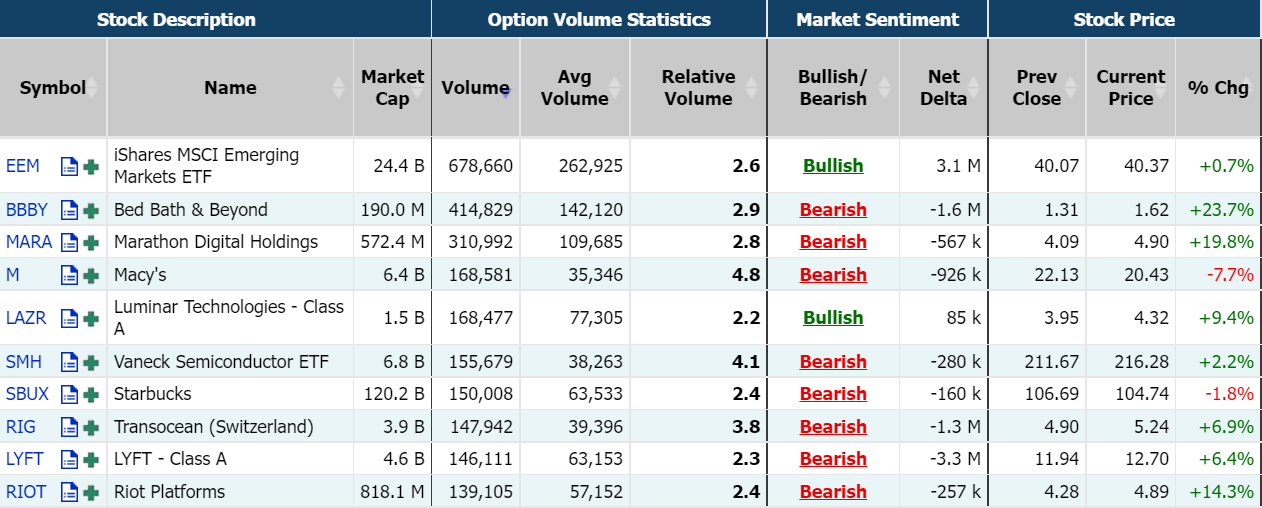Image resolution: width=1262 pixels, height=508 pixels.
Task: Toggle the sort arrow on the Volume column
Action: pos(506,90)
